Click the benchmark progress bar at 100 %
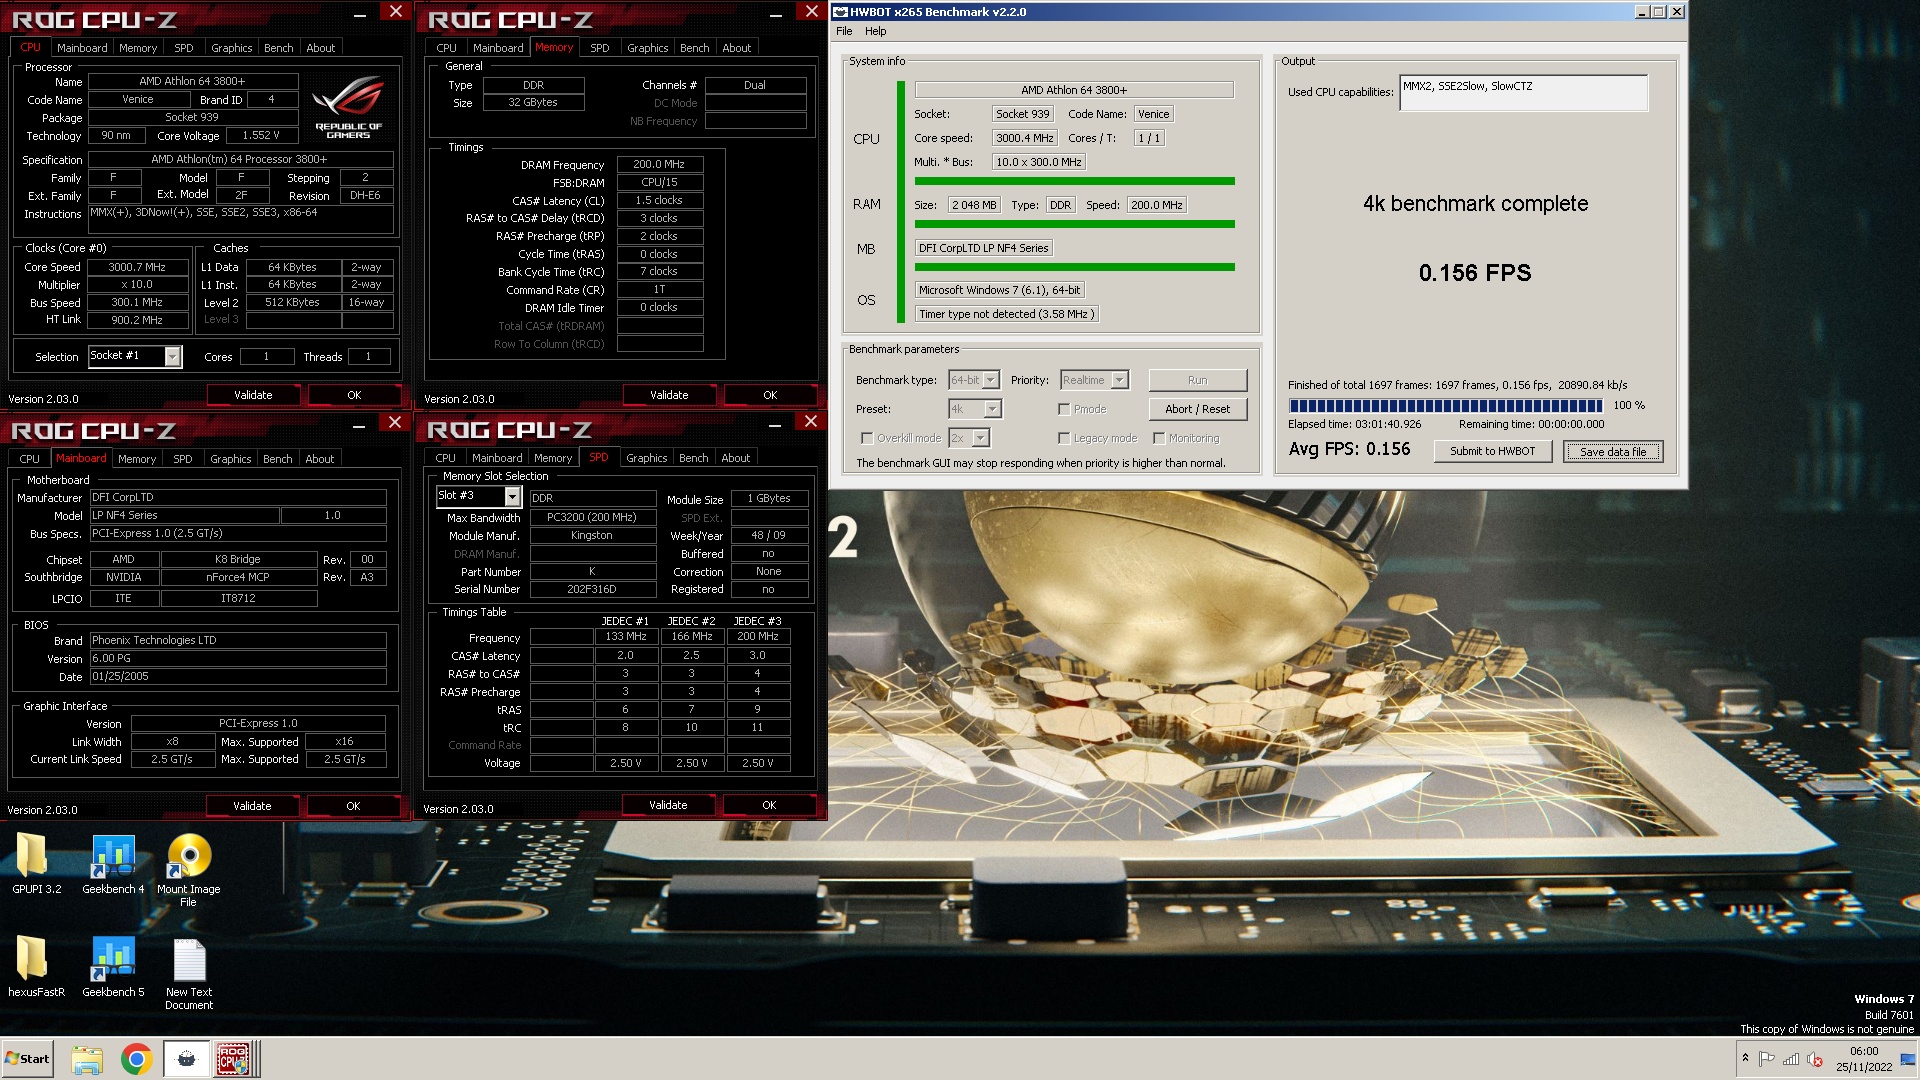1920x1080 pixels. click(x=1446, y=406)
